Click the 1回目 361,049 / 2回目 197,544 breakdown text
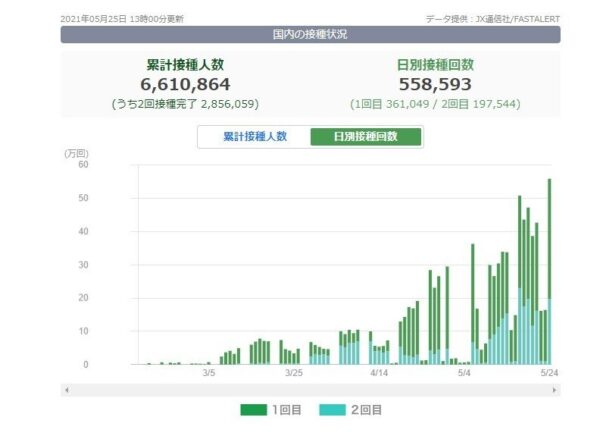The width and height of the screenshot is (600, 436). 435,104
